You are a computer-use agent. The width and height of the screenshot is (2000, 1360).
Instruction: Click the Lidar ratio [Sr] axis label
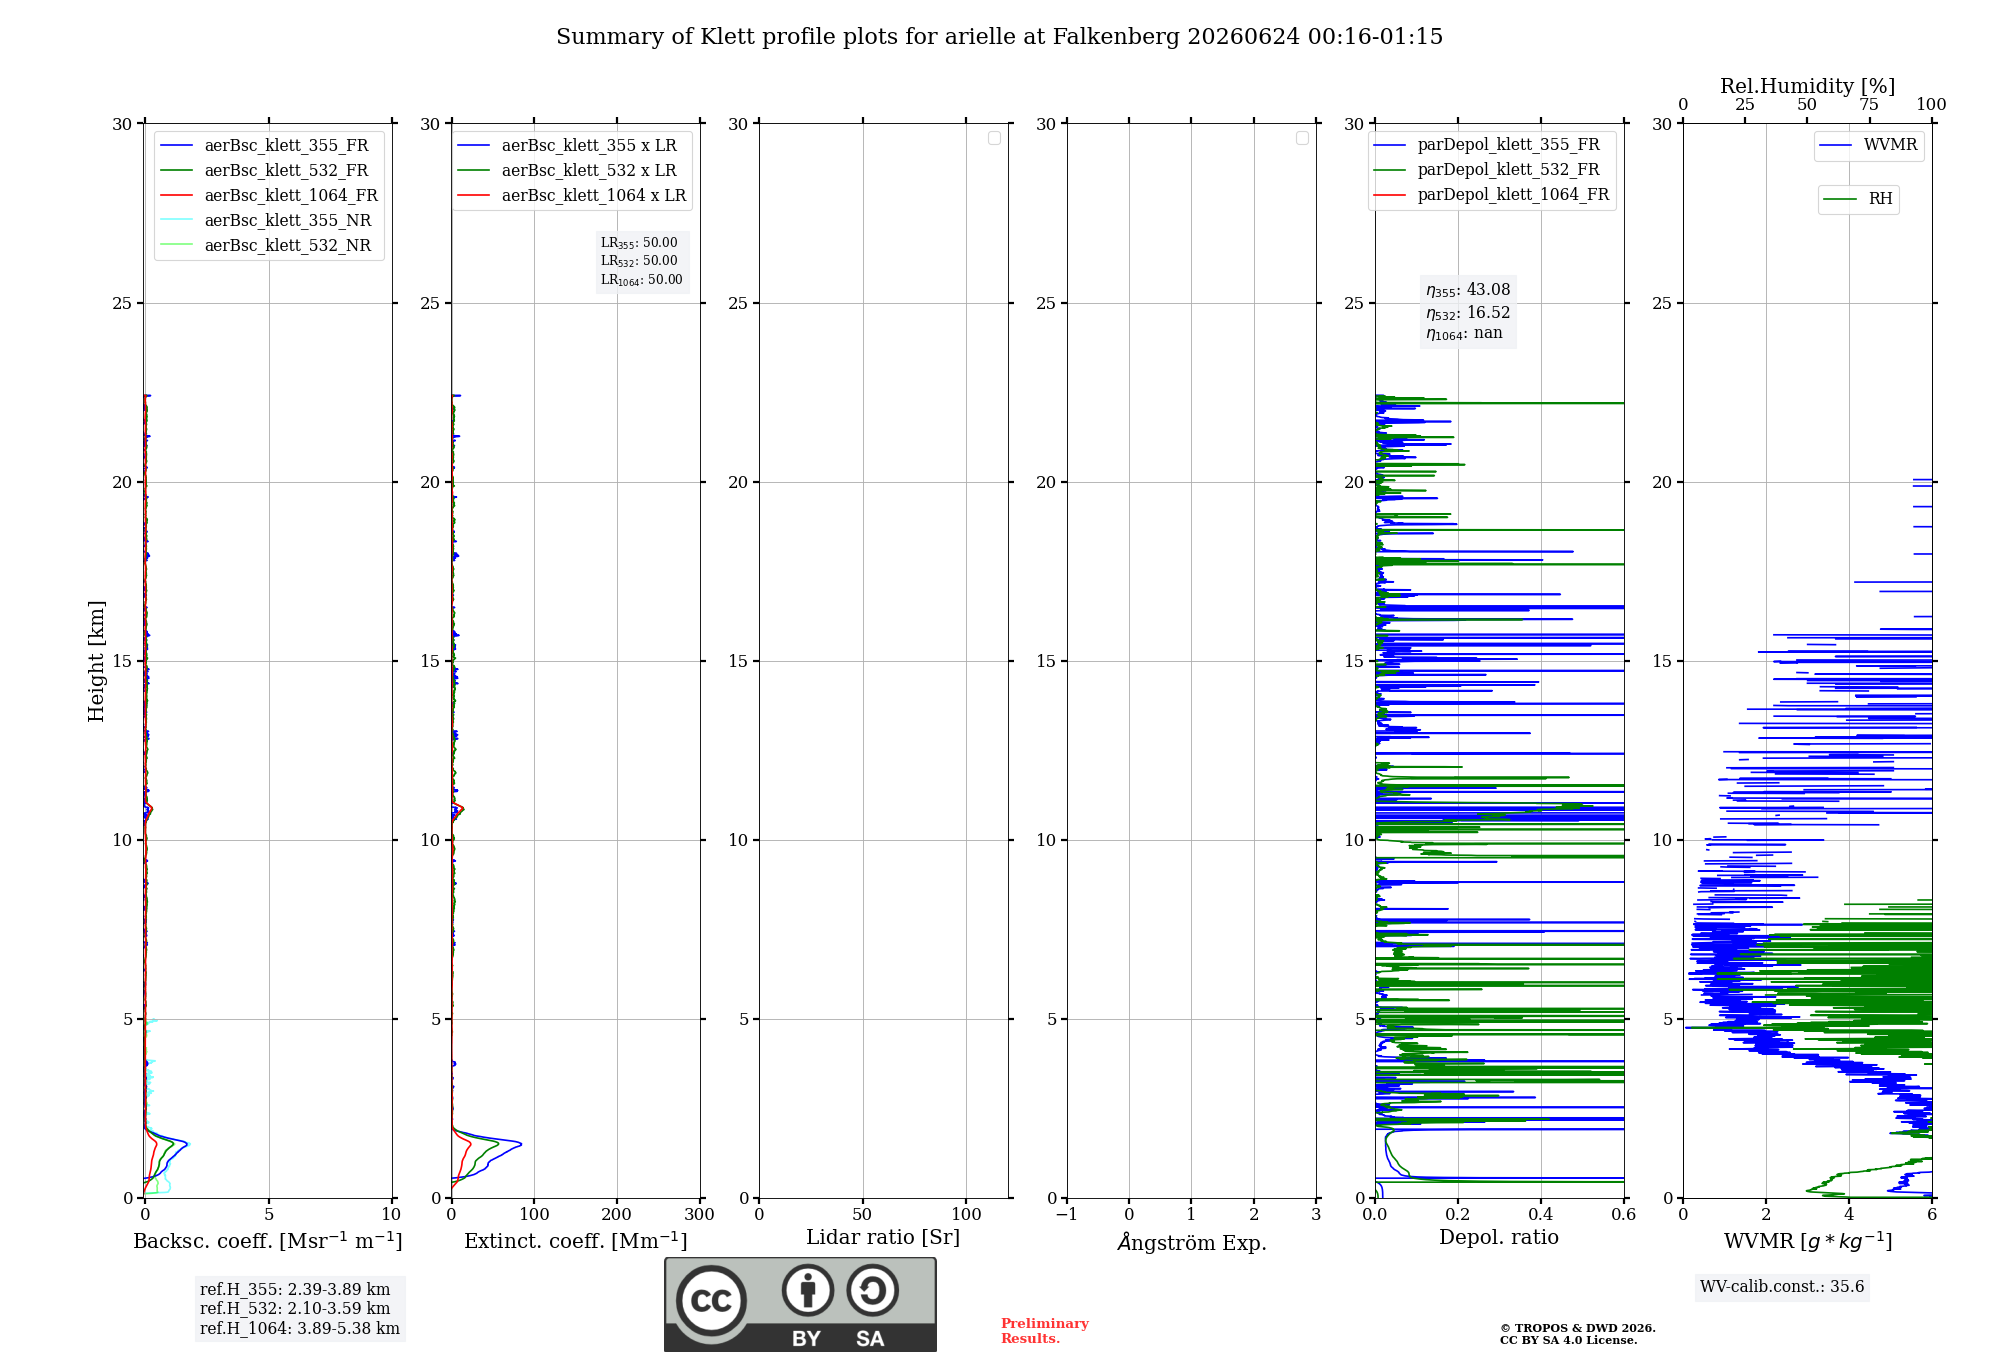(x=883, y=1237)
